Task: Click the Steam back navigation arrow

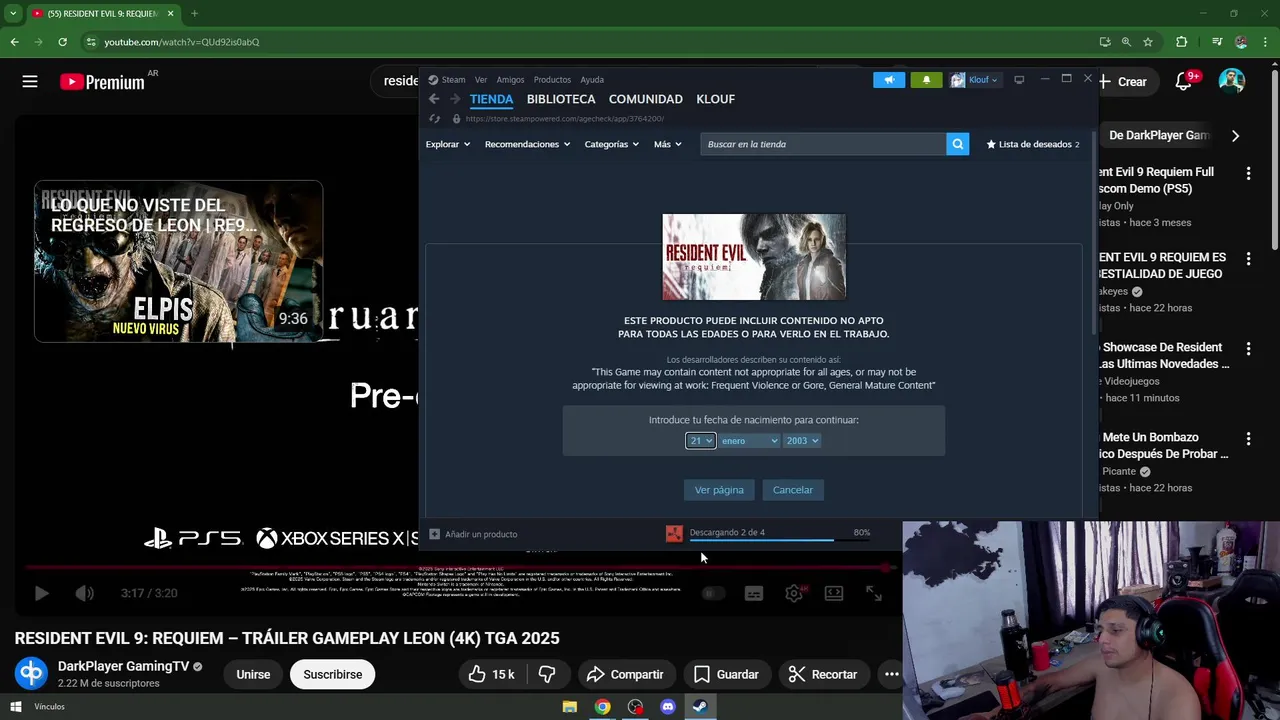Action: pyautogui.click(x=434, y=99)
